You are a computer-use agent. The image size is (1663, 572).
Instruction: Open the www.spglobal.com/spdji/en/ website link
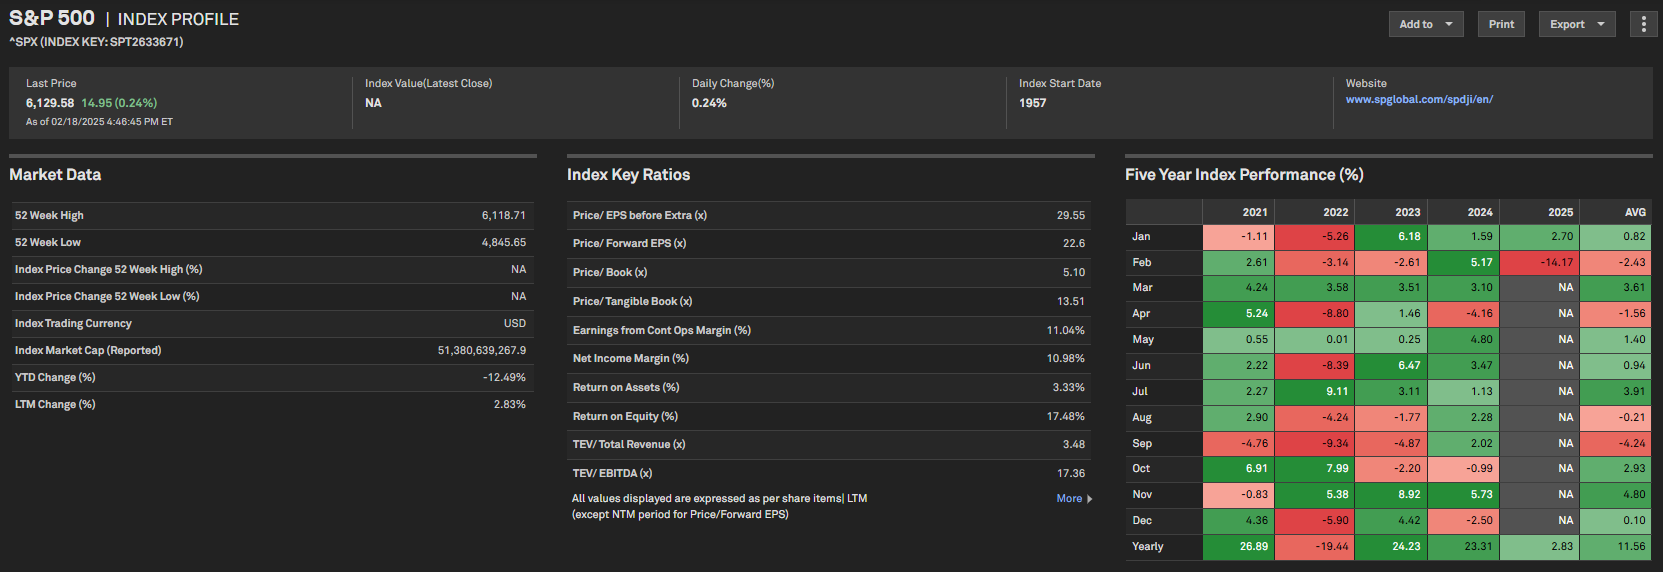coord(1419,99)
